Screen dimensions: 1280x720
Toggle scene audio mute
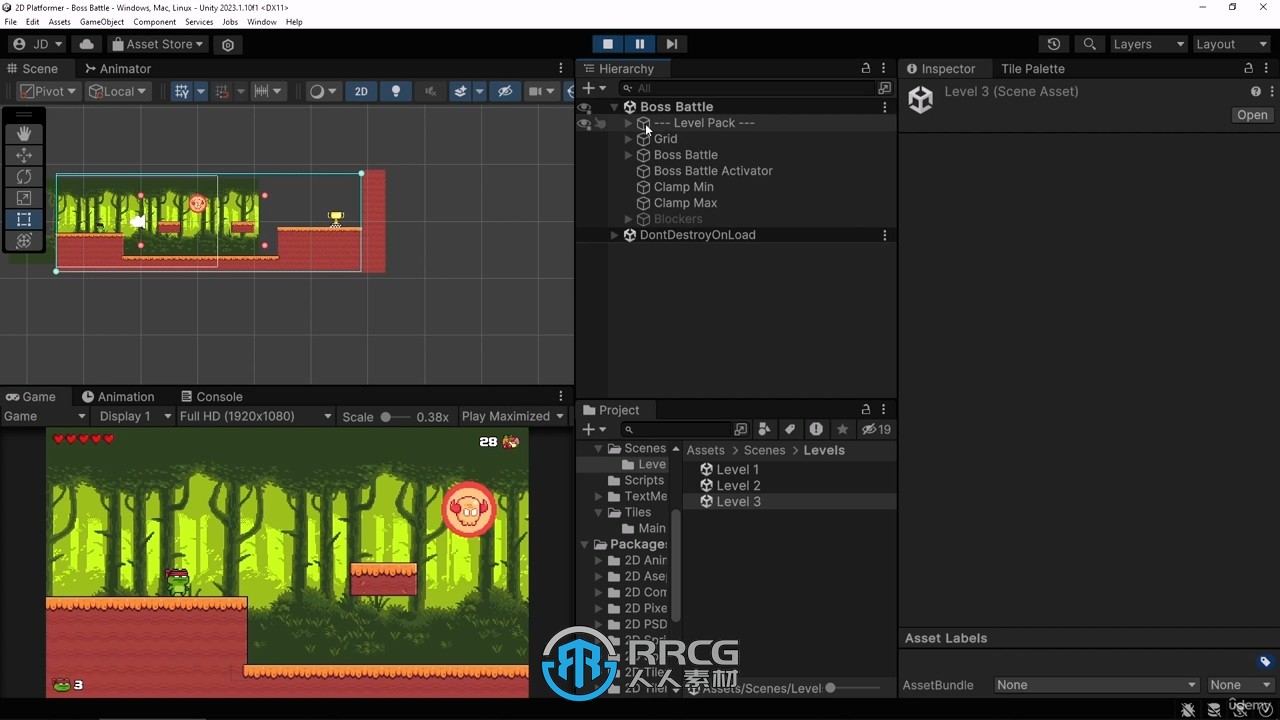point(430,91)
